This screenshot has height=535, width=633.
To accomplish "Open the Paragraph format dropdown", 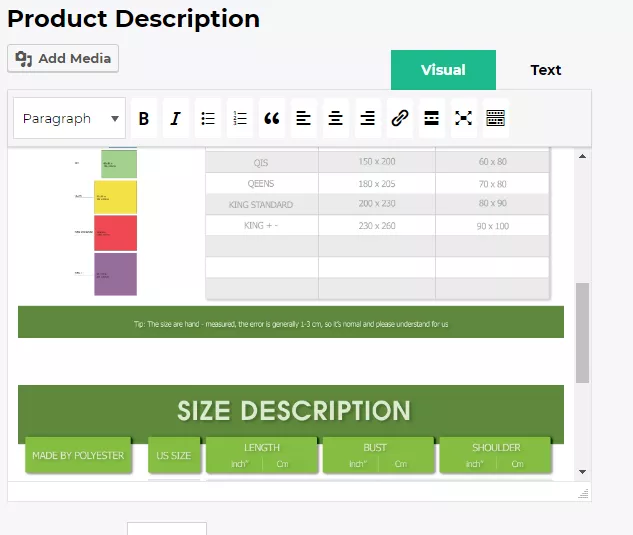I will click(70, 118).
